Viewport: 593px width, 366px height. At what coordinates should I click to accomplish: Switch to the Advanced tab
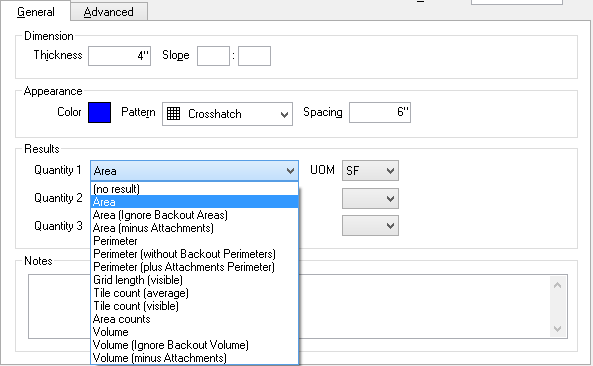(x=109, y=12)
